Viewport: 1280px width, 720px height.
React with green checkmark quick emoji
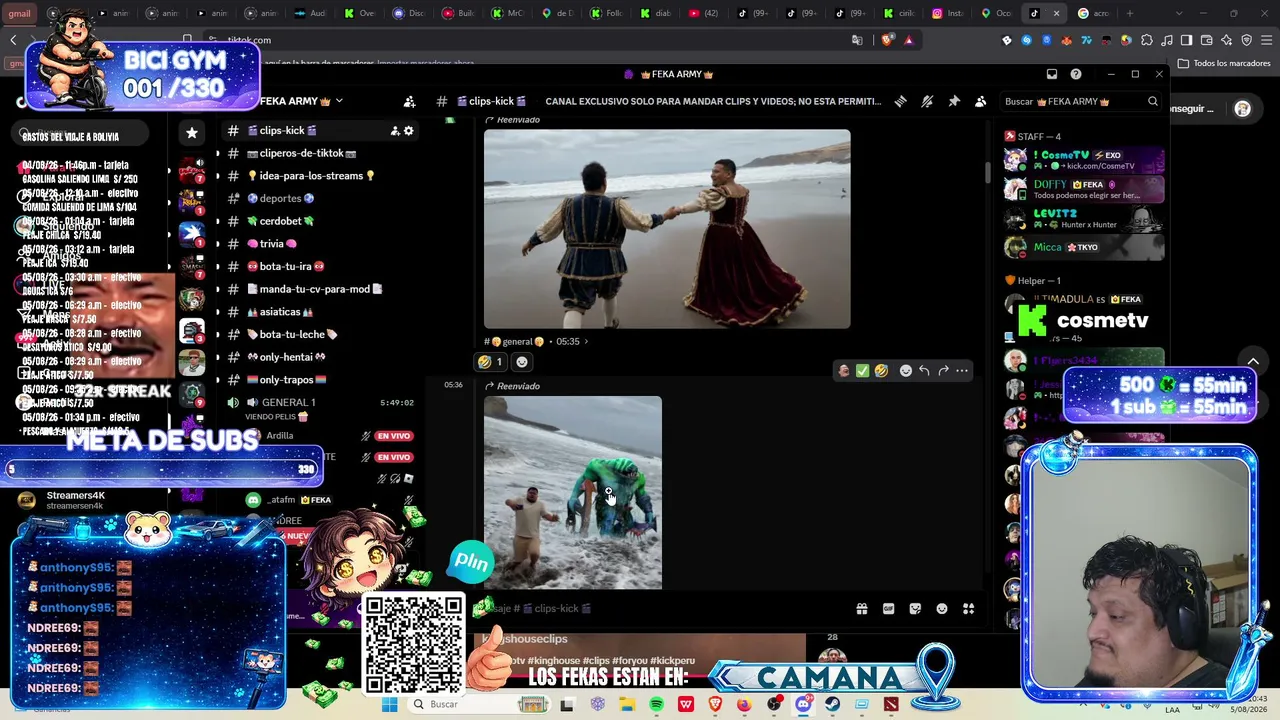tap(862, 371)
